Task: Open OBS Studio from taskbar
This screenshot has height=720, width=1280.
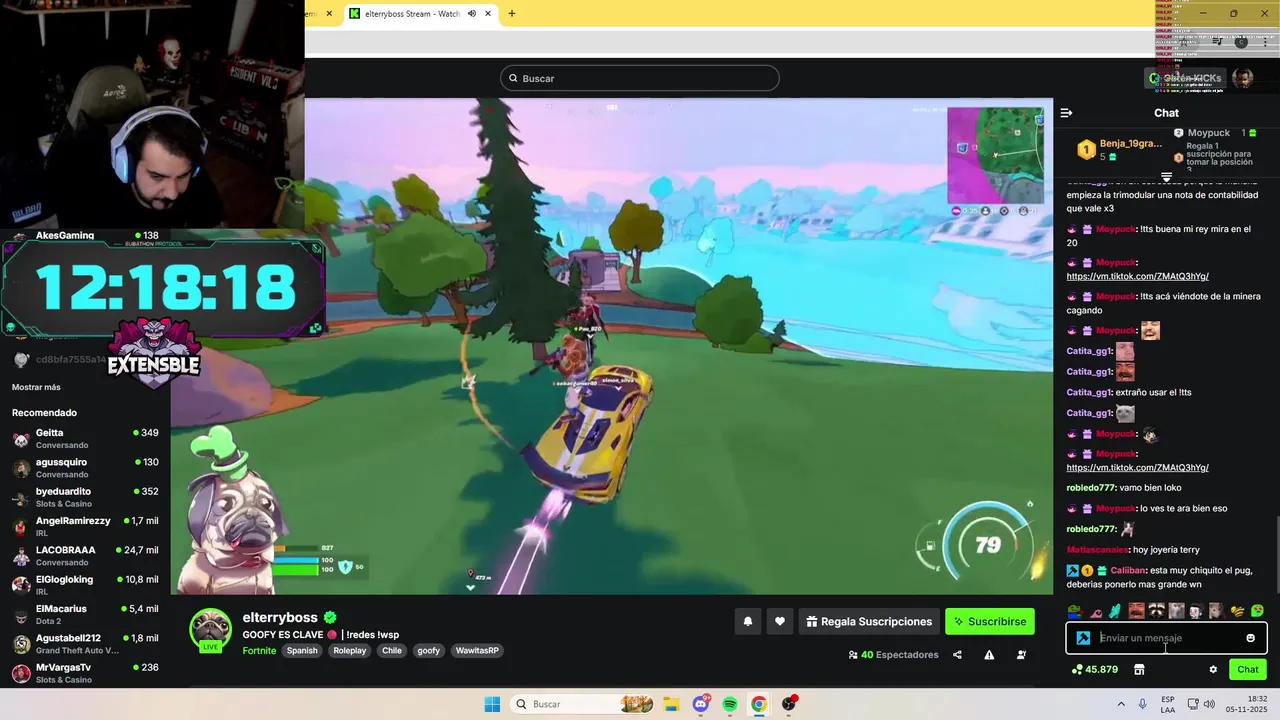Action: (789, 704)
